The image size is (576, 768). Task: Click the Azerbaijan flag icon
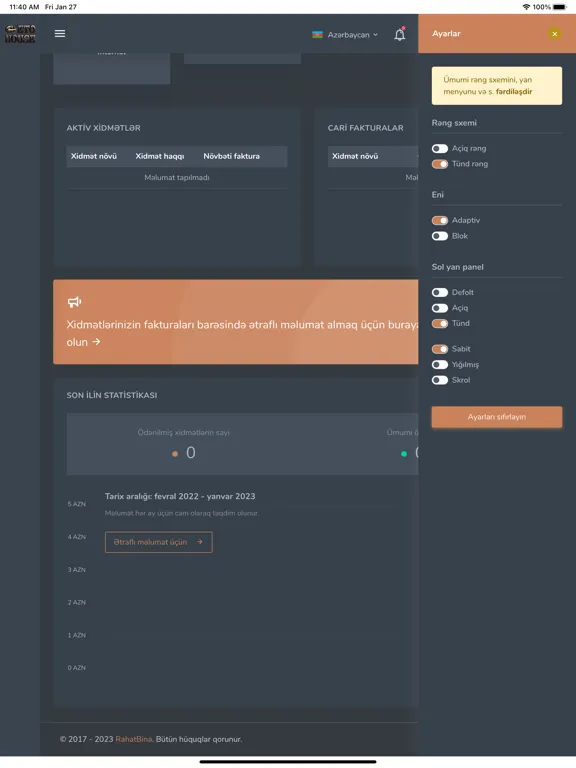[x=317, y=35]
